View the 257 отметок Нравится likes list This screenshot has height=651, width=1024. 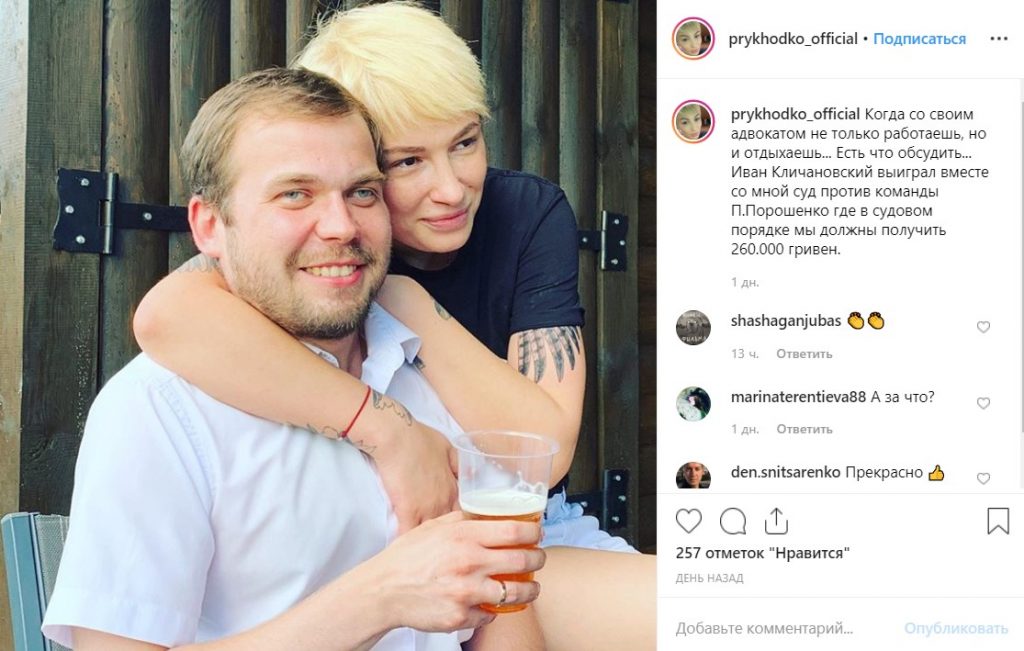(x=762, y=553)
